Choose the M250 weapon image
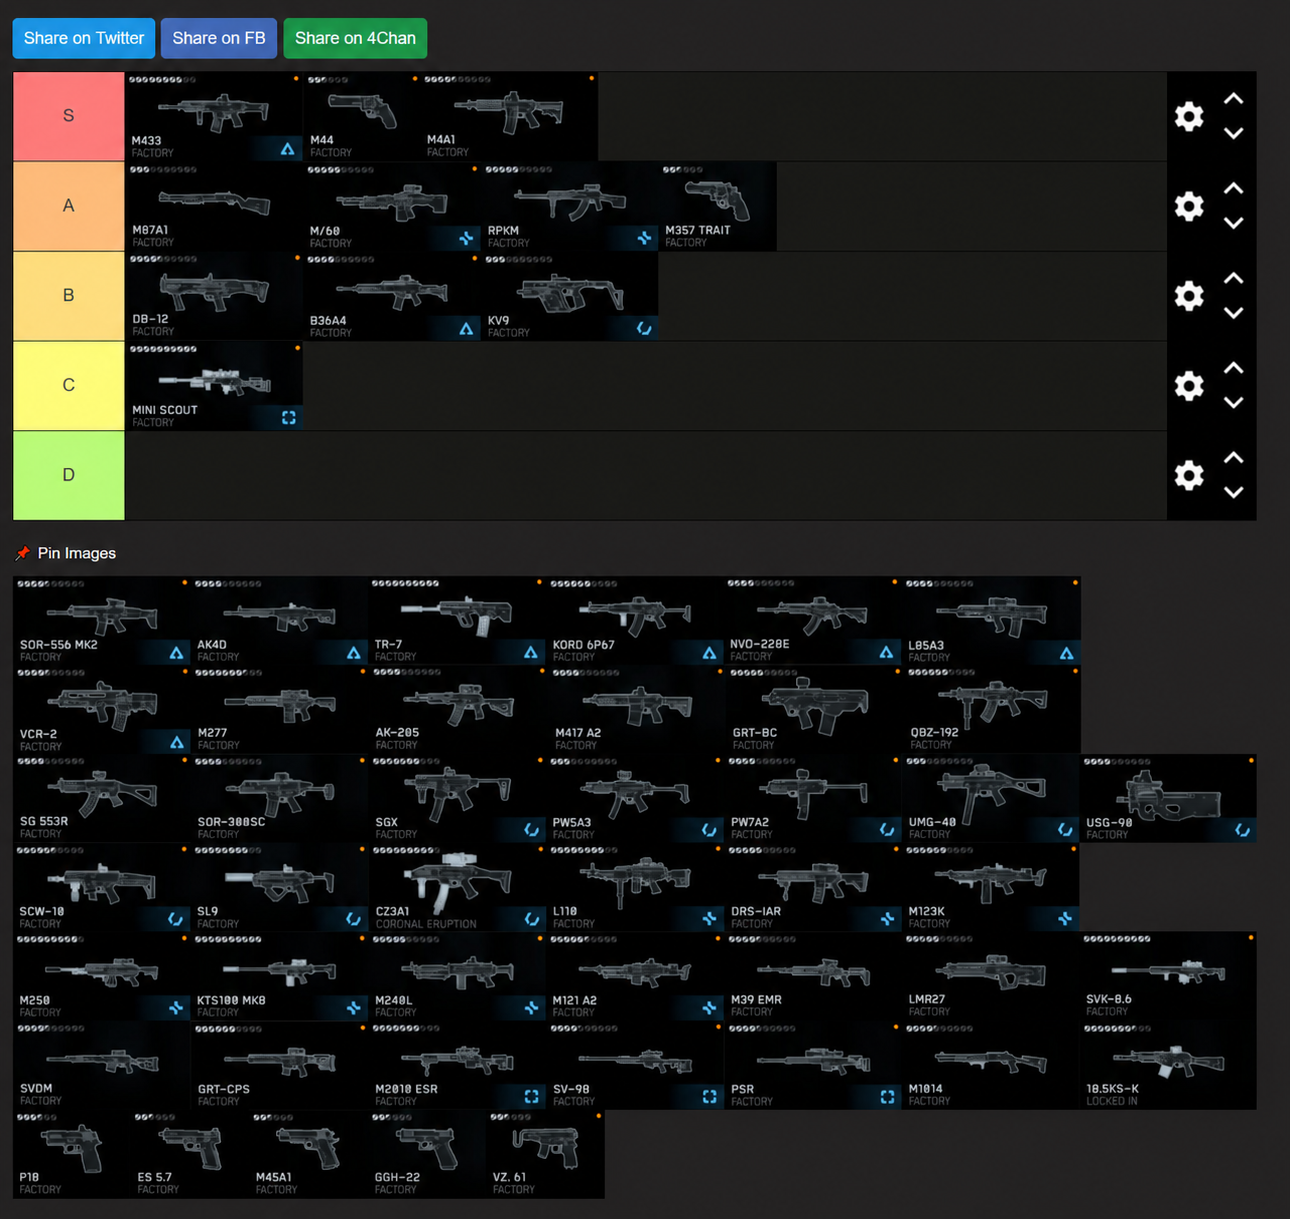Image resolution: width=1290 pixels, height=1219 pixels. pyautogui.click(x=102, y=976)
